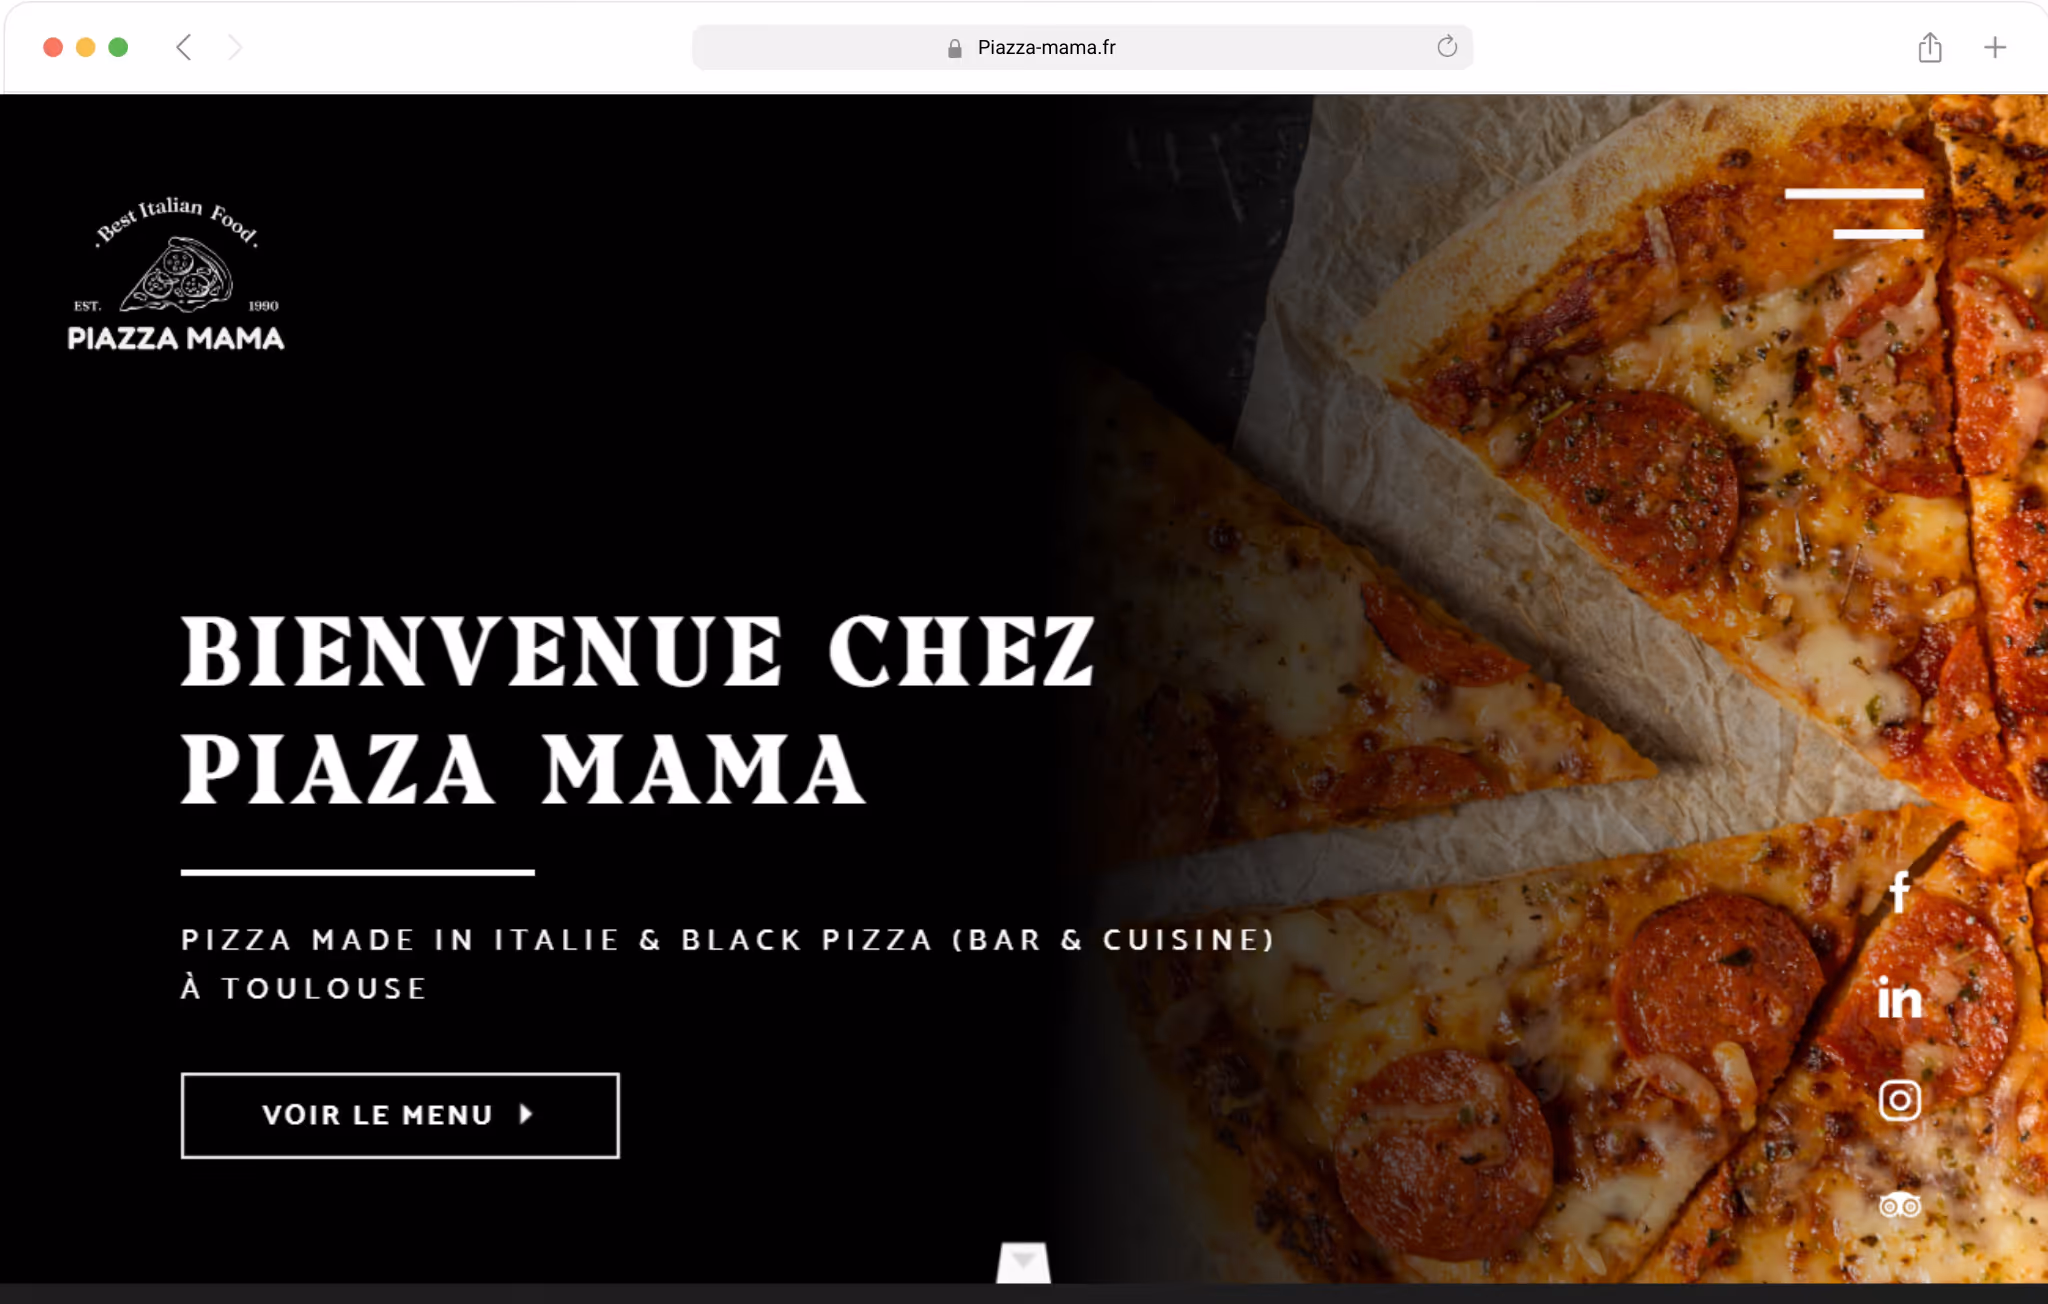The image size is (2048, 1304).
Task: Add a new tab with plus icon
Action: pos(1994,47)
